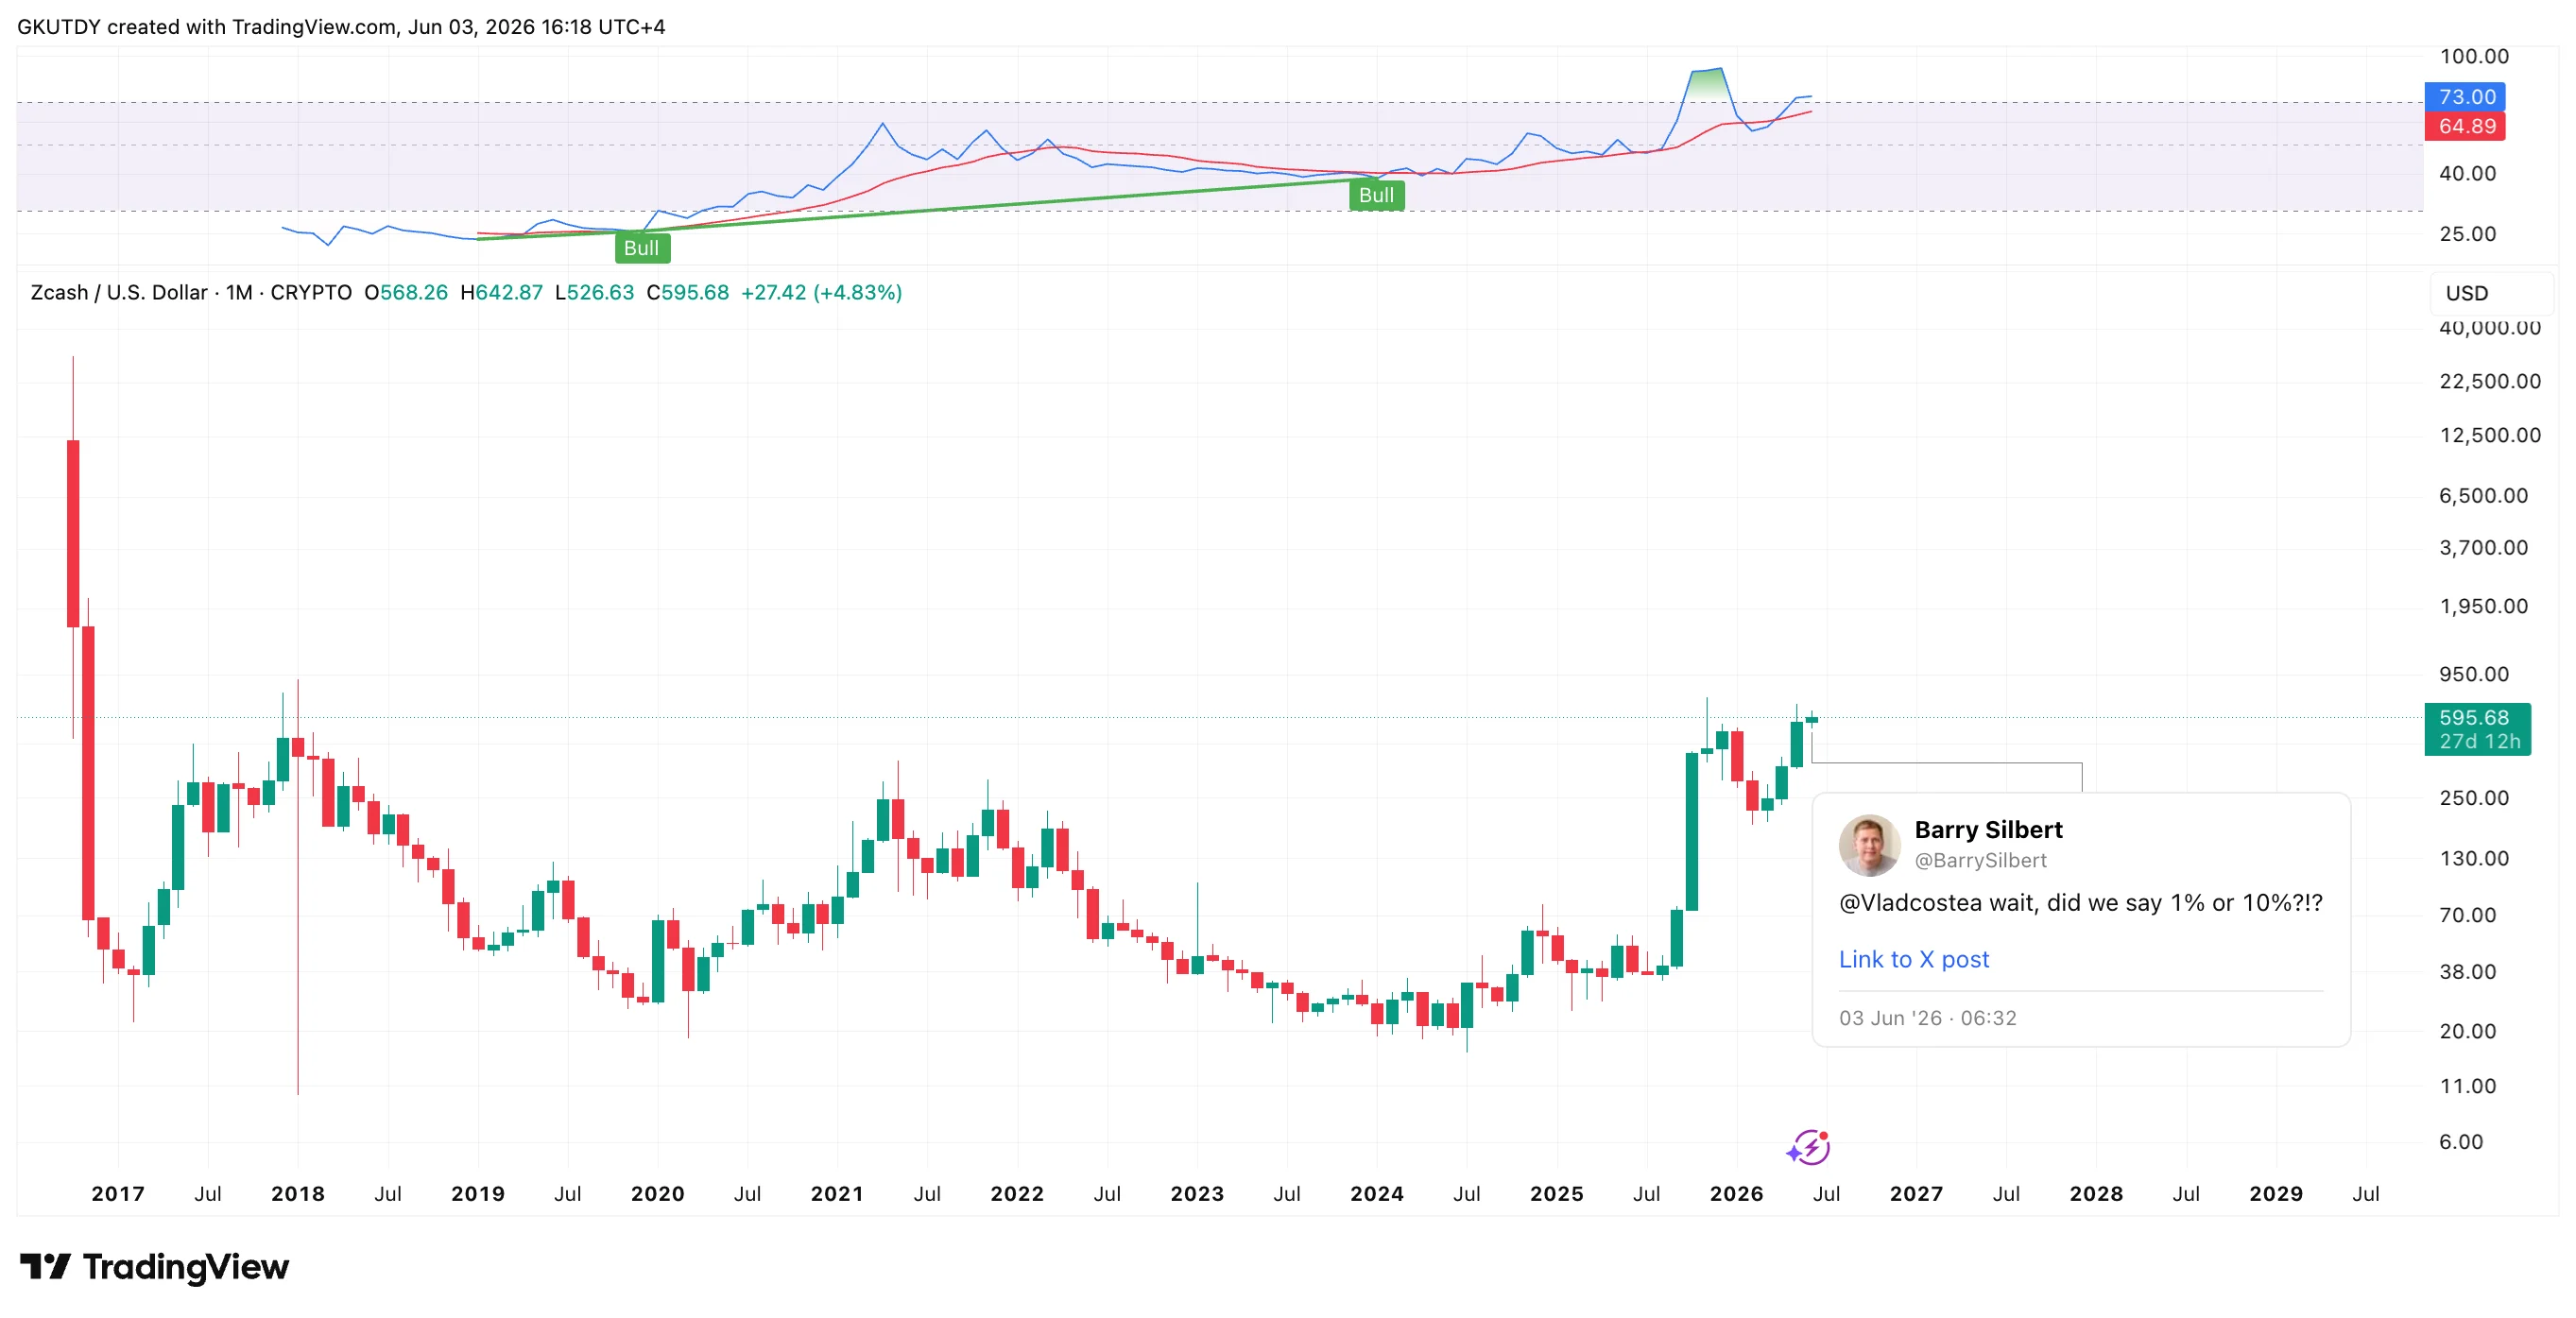Viewport: 2576px width, 1318px height.
Task: Click the red 64.89 RSI average tag
Action: click(2465, 126)
